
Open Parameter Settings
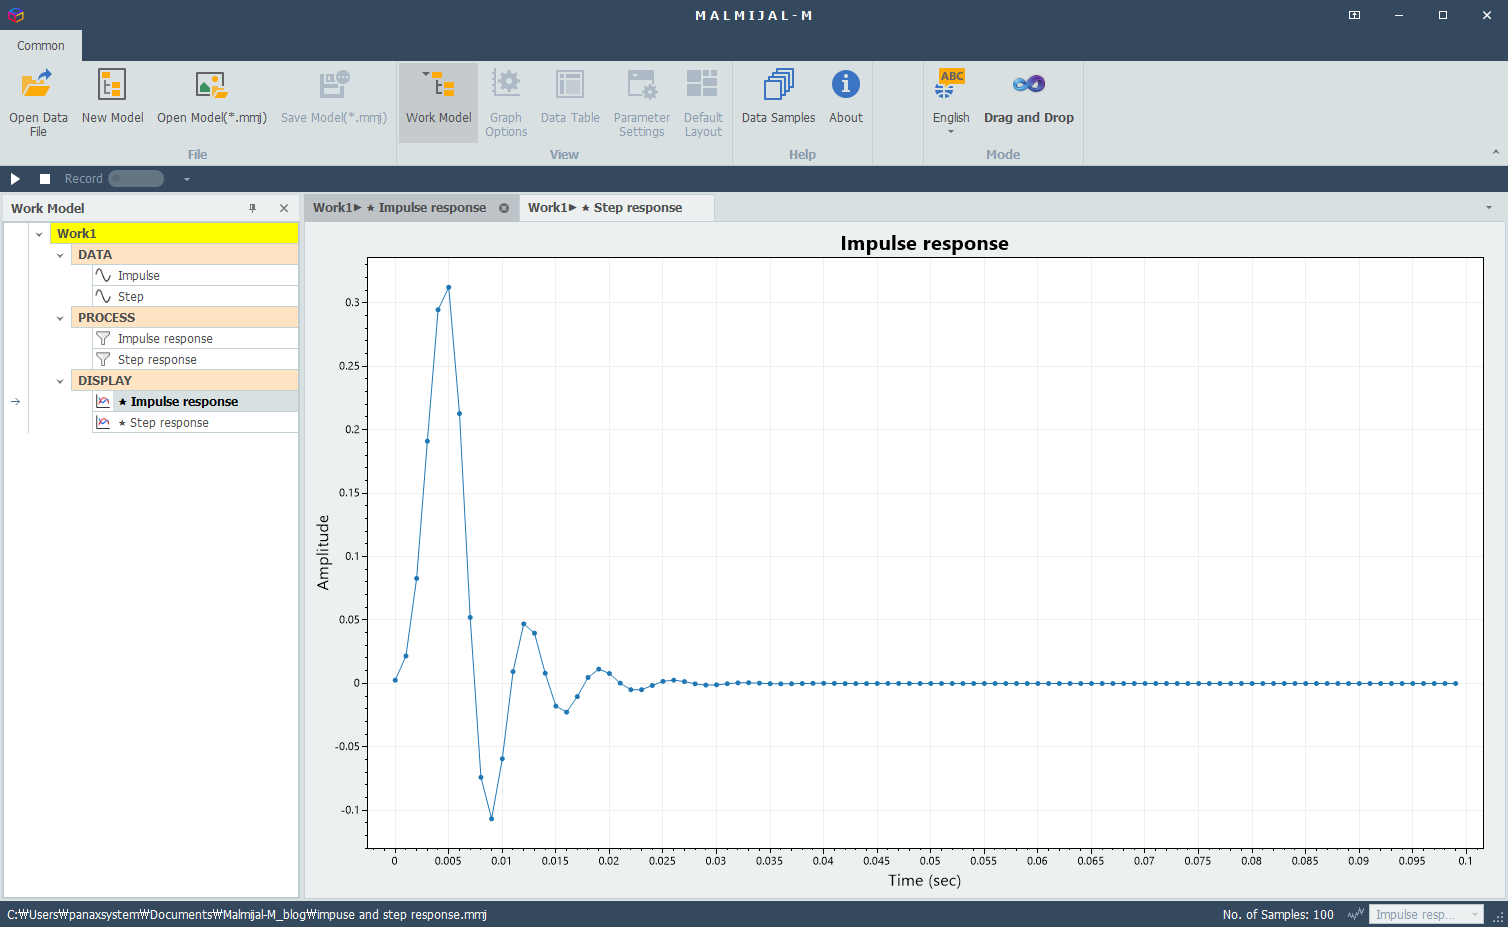point(641,101)
